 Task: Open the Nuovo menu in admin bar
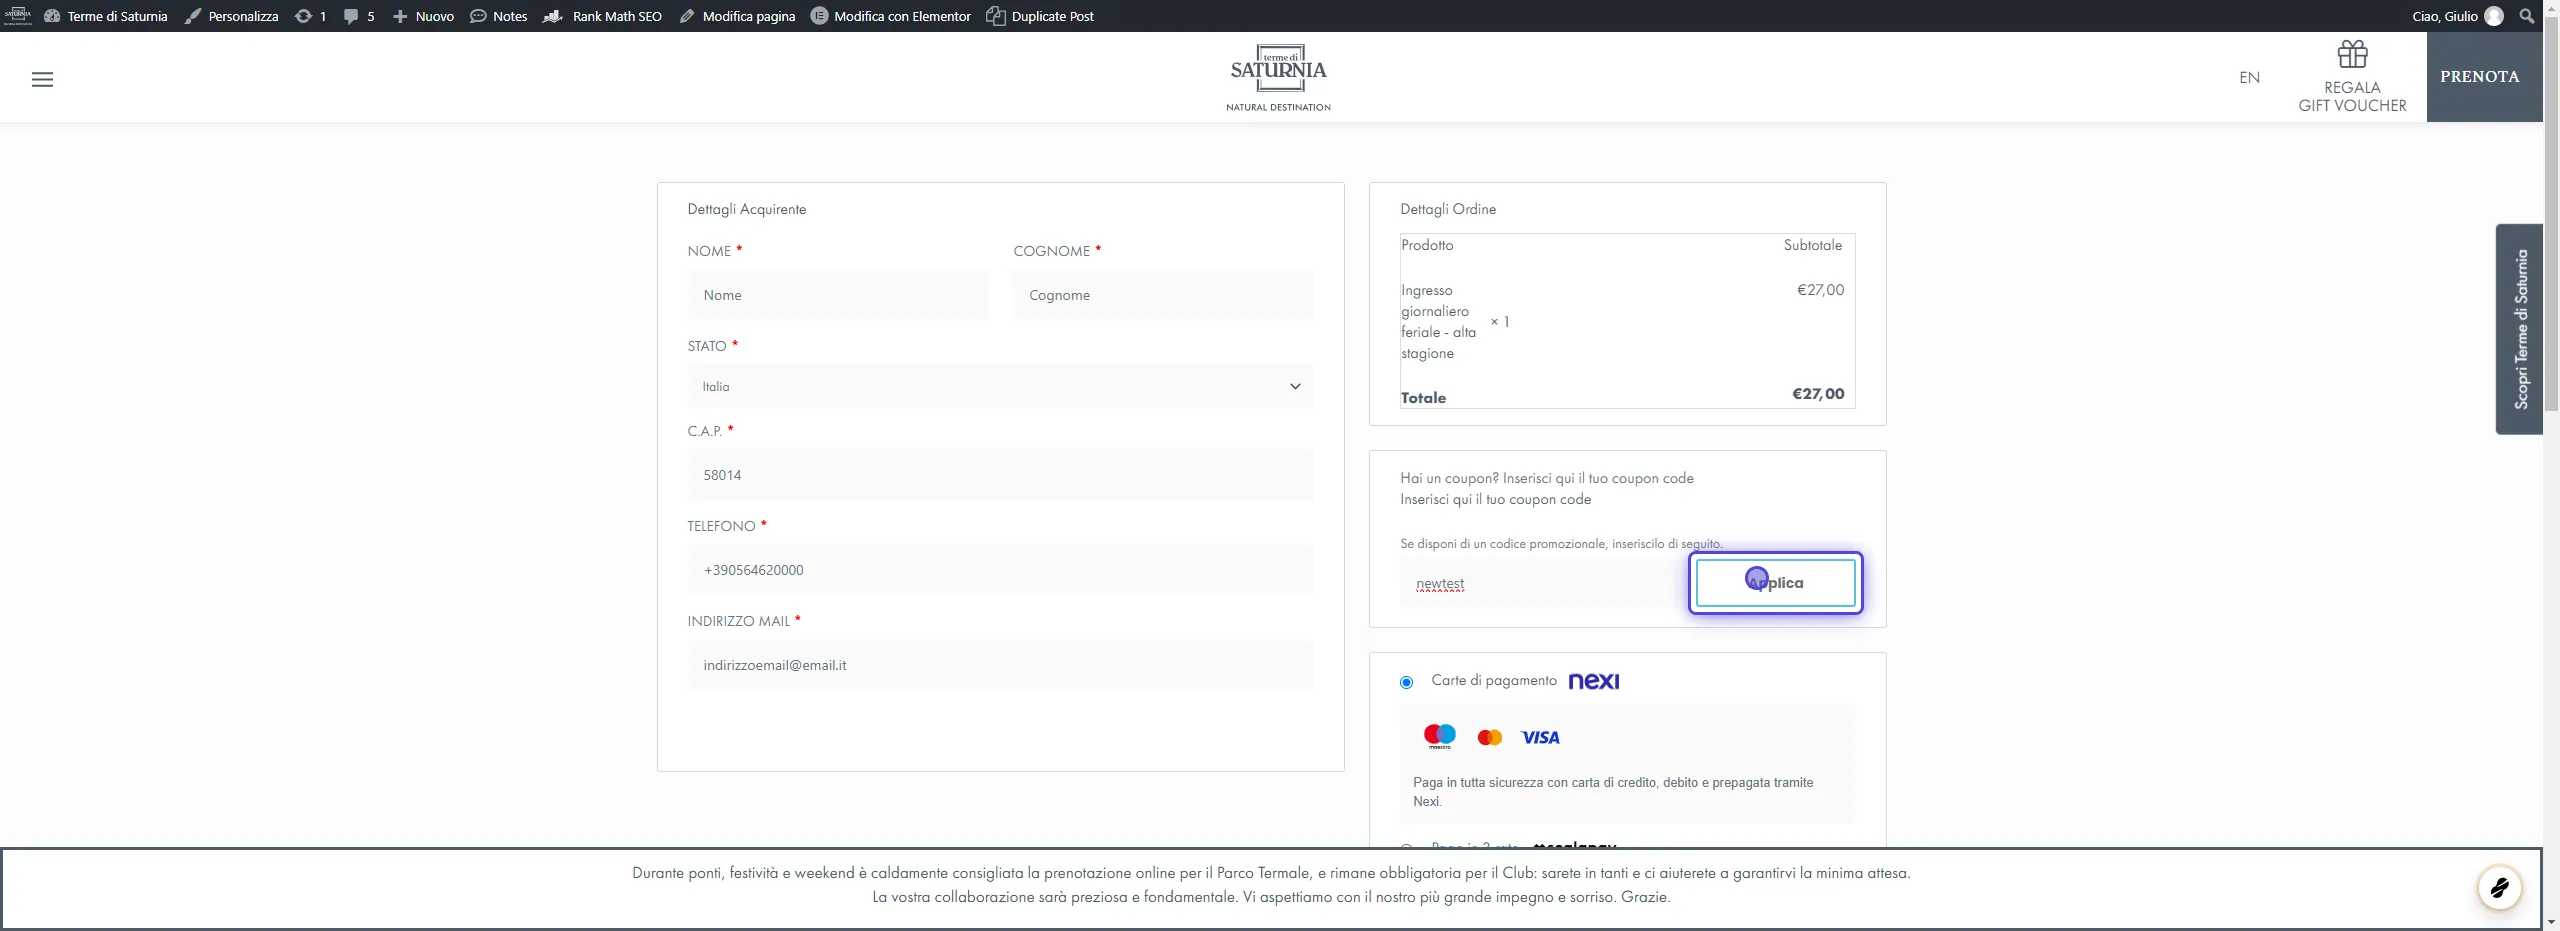pyautogui.click(x=424, y=16)
